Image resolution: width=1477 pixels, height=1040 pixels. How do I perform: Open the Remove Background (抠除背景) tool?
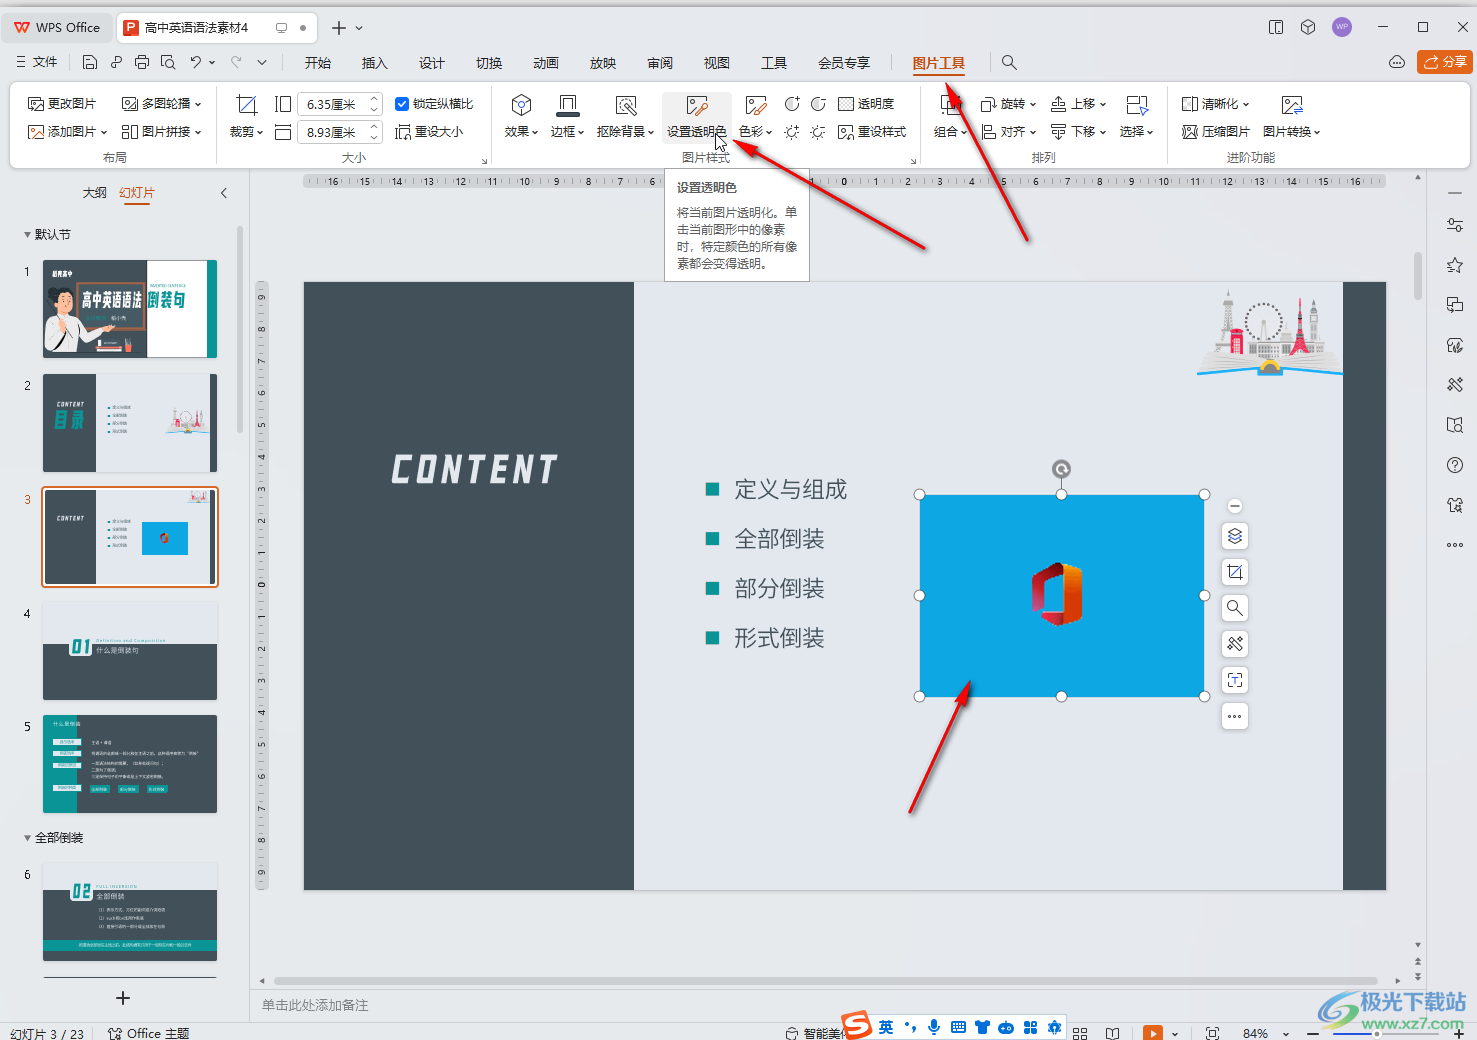[x=625, y=117]
